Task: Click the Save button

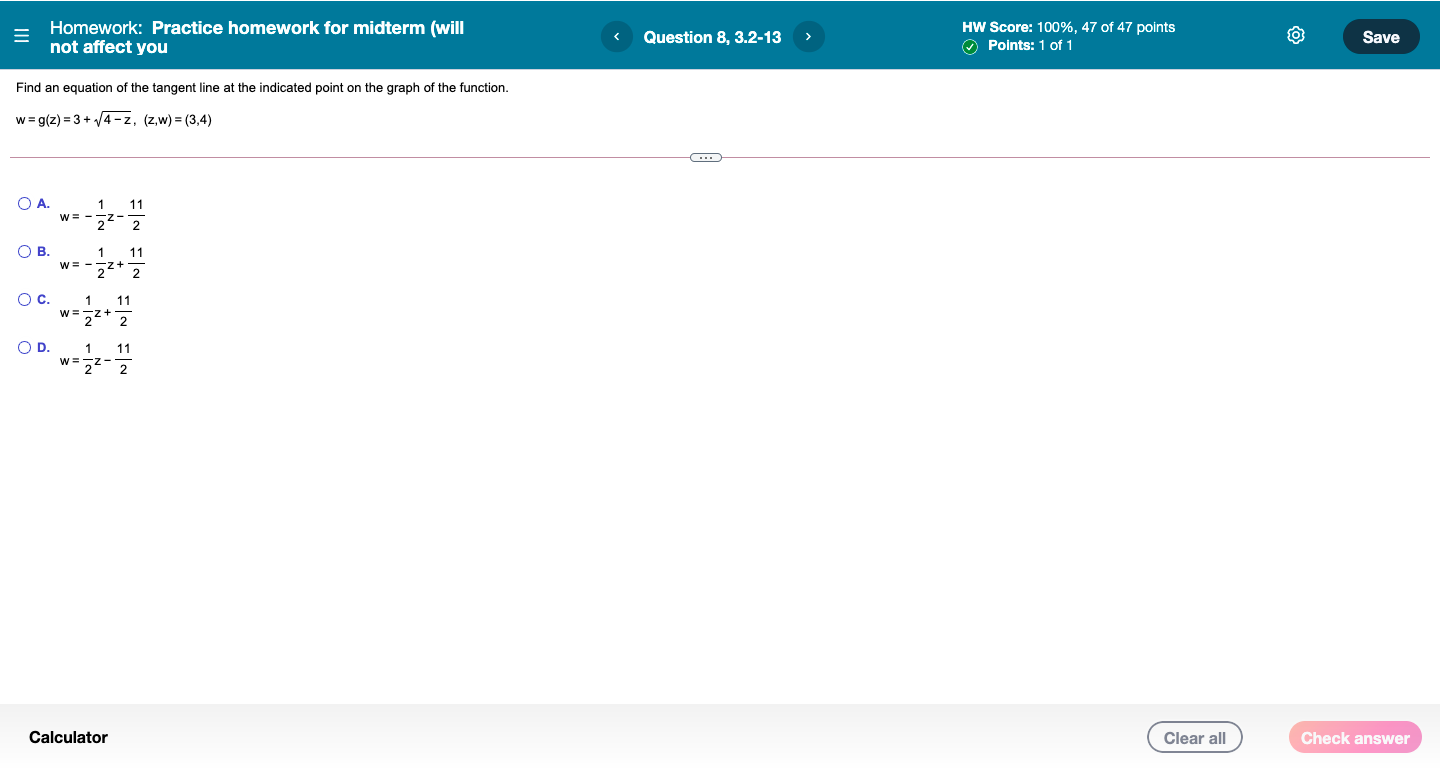Action: (1381, 37)
